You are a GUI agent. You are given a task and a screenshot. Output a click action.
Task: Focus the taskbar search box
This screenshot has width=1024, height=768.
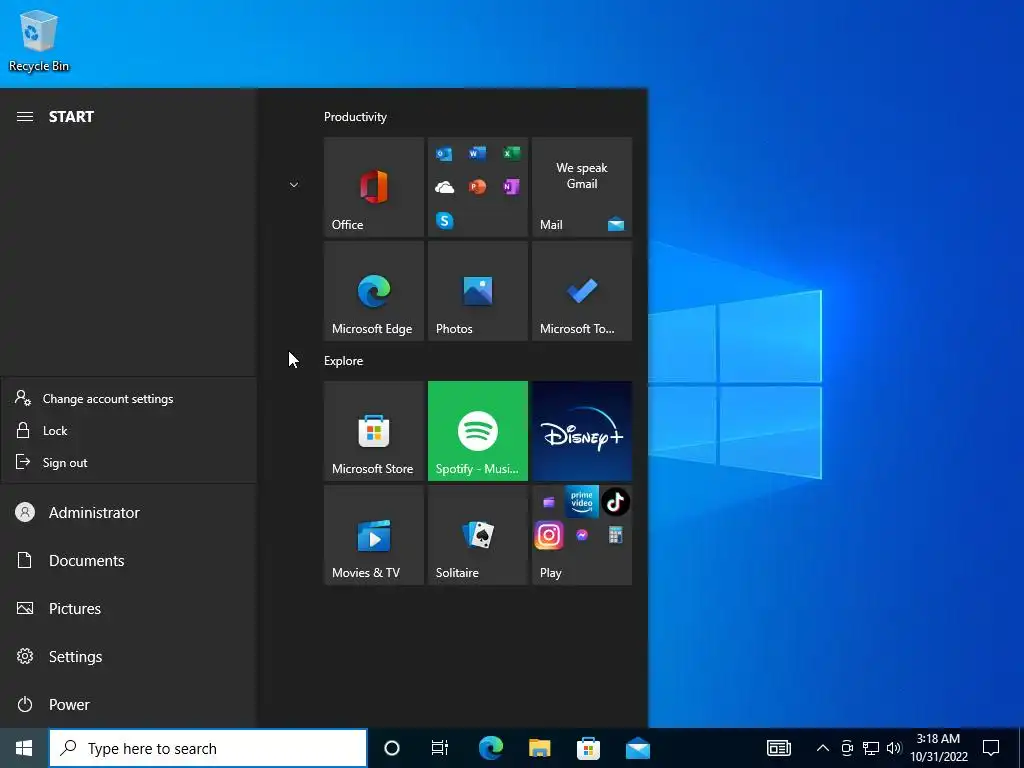coord(208,748)
